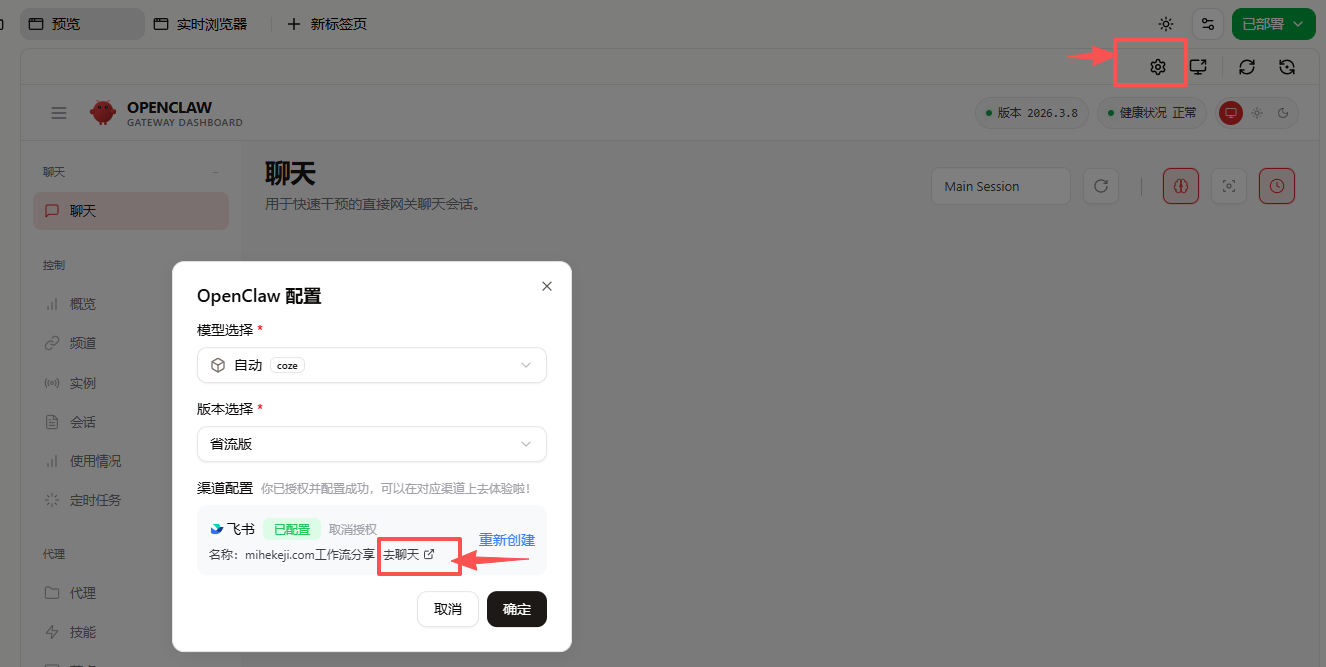Image resolution: width=1326 pixels, height=667 pixels.
Task: Refresh chat with the circular arrow button
Action: click(1101, 186)
